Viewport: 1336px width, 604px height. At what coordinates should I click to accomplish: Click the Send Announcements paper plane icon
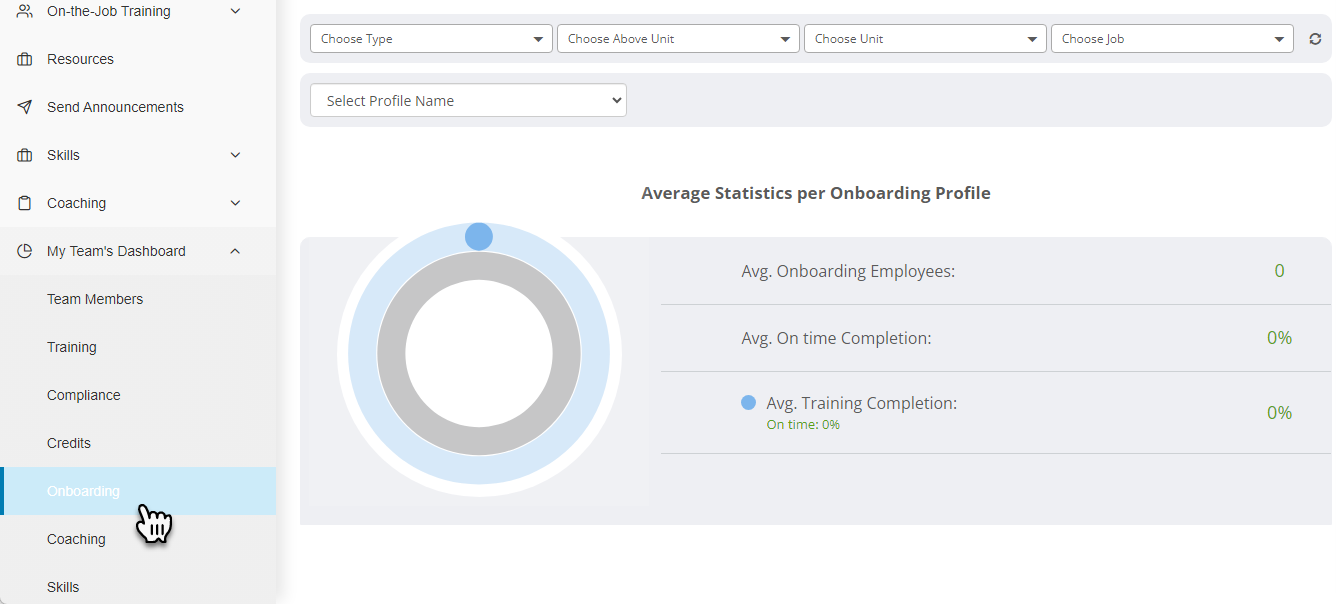tap(25, 107)
